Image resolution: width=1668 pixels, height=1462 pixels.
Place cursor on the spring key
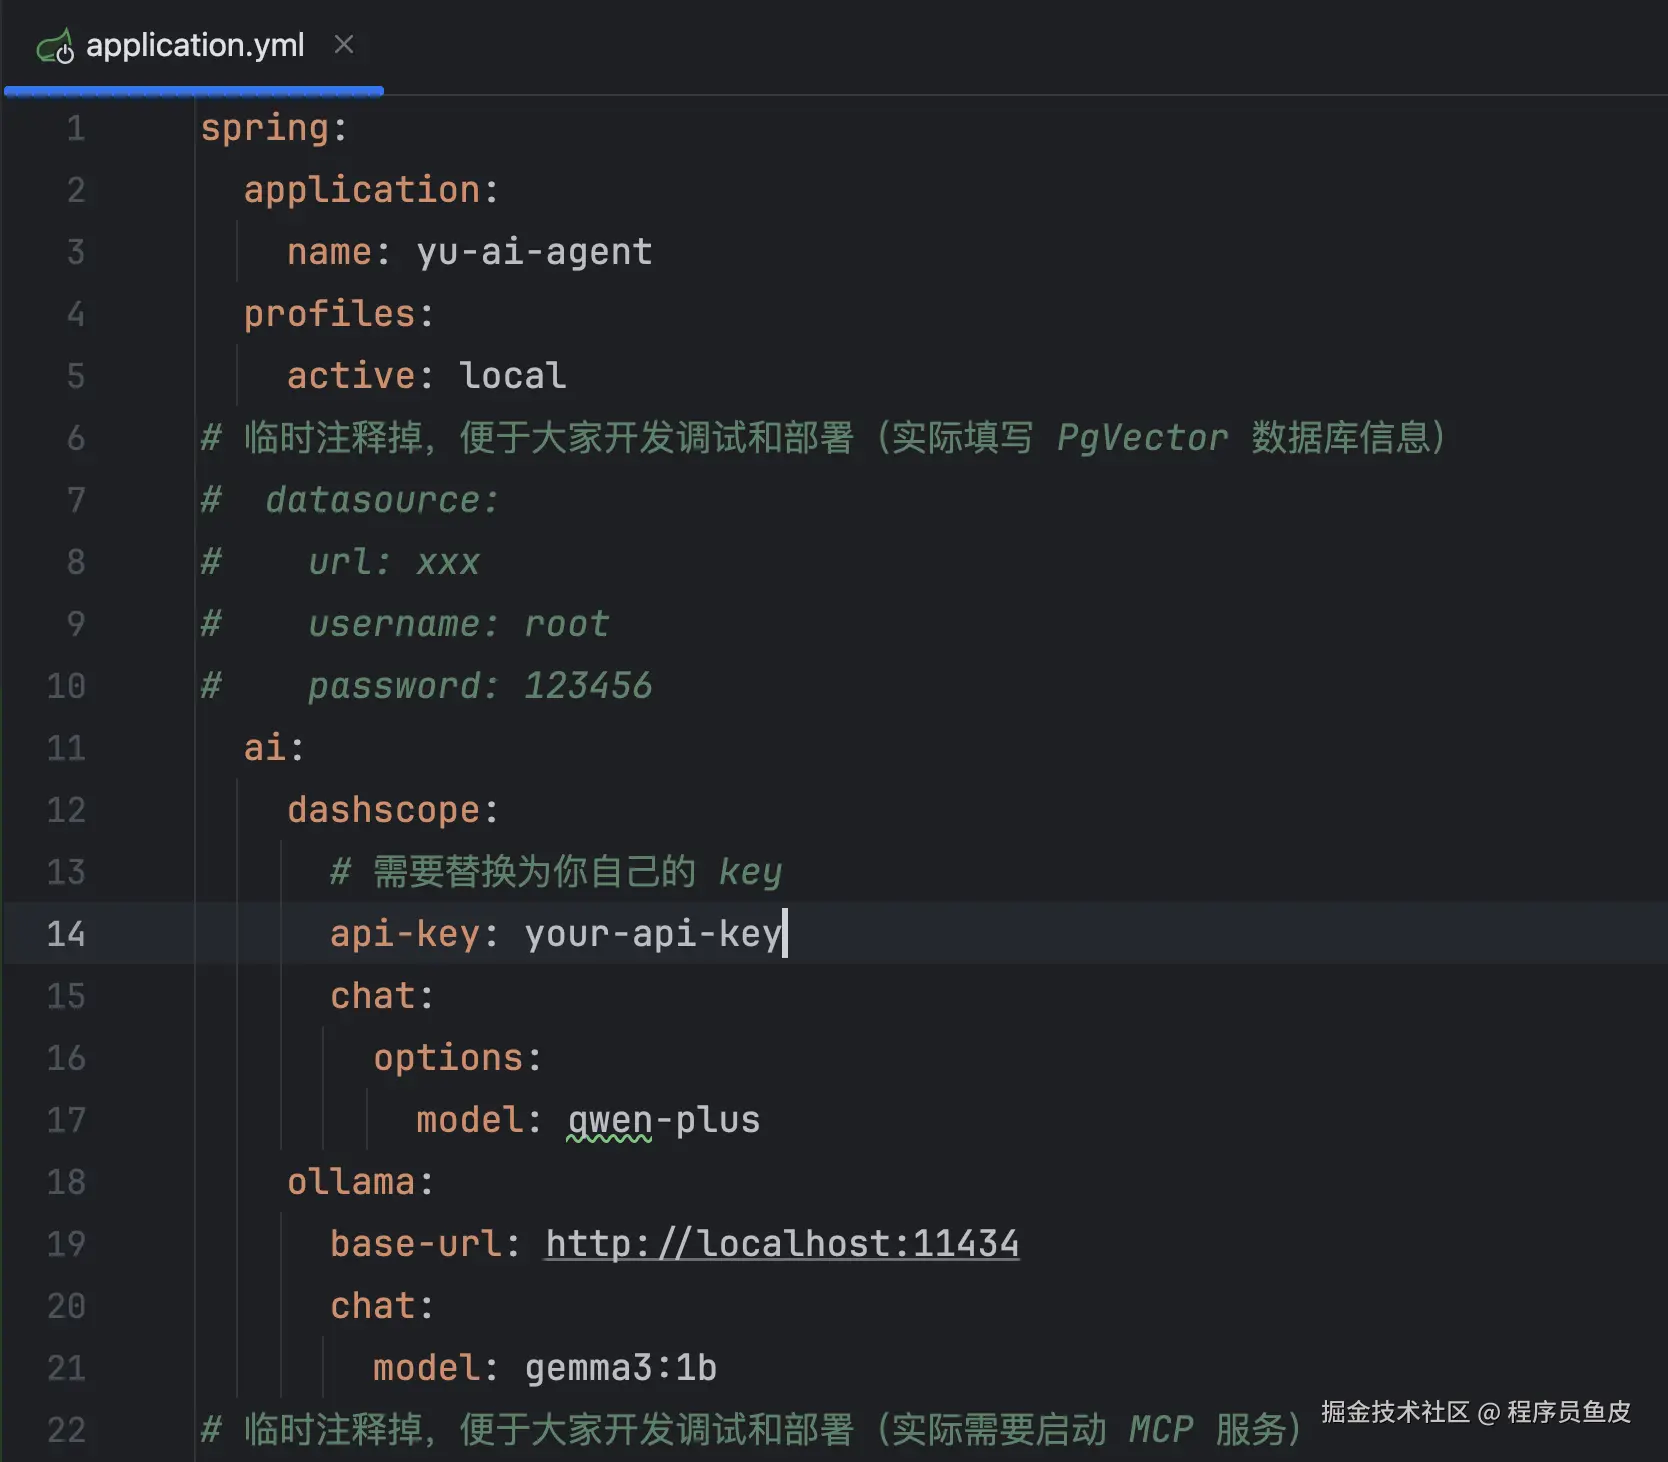point(265,128)
